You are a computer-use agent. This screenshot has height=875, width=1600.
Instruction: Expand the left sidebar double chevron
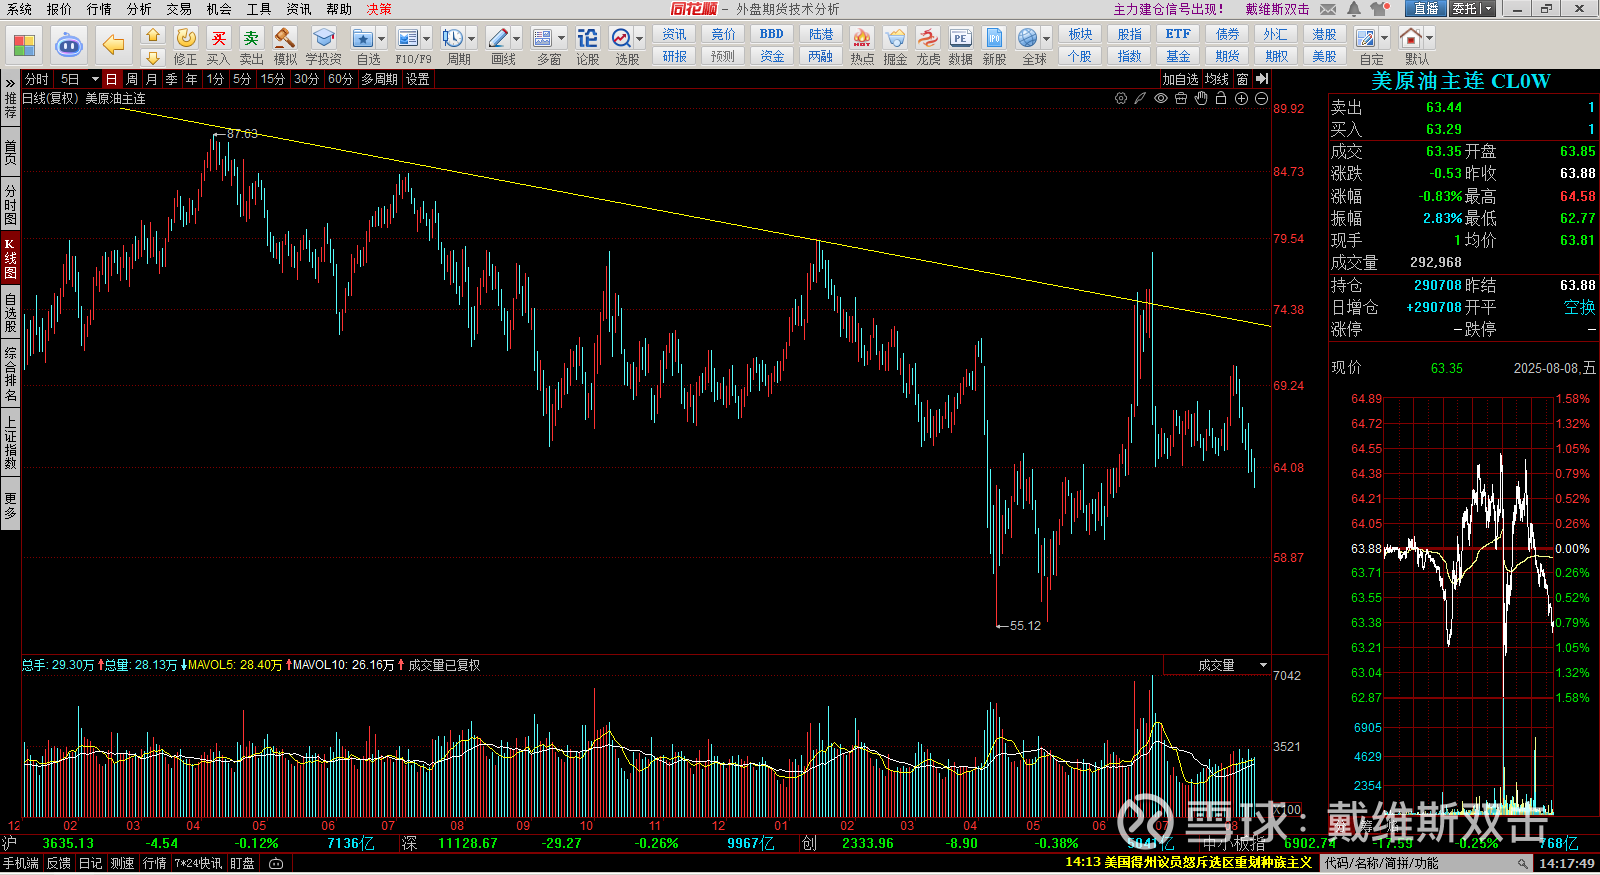(x=10, y=83)
